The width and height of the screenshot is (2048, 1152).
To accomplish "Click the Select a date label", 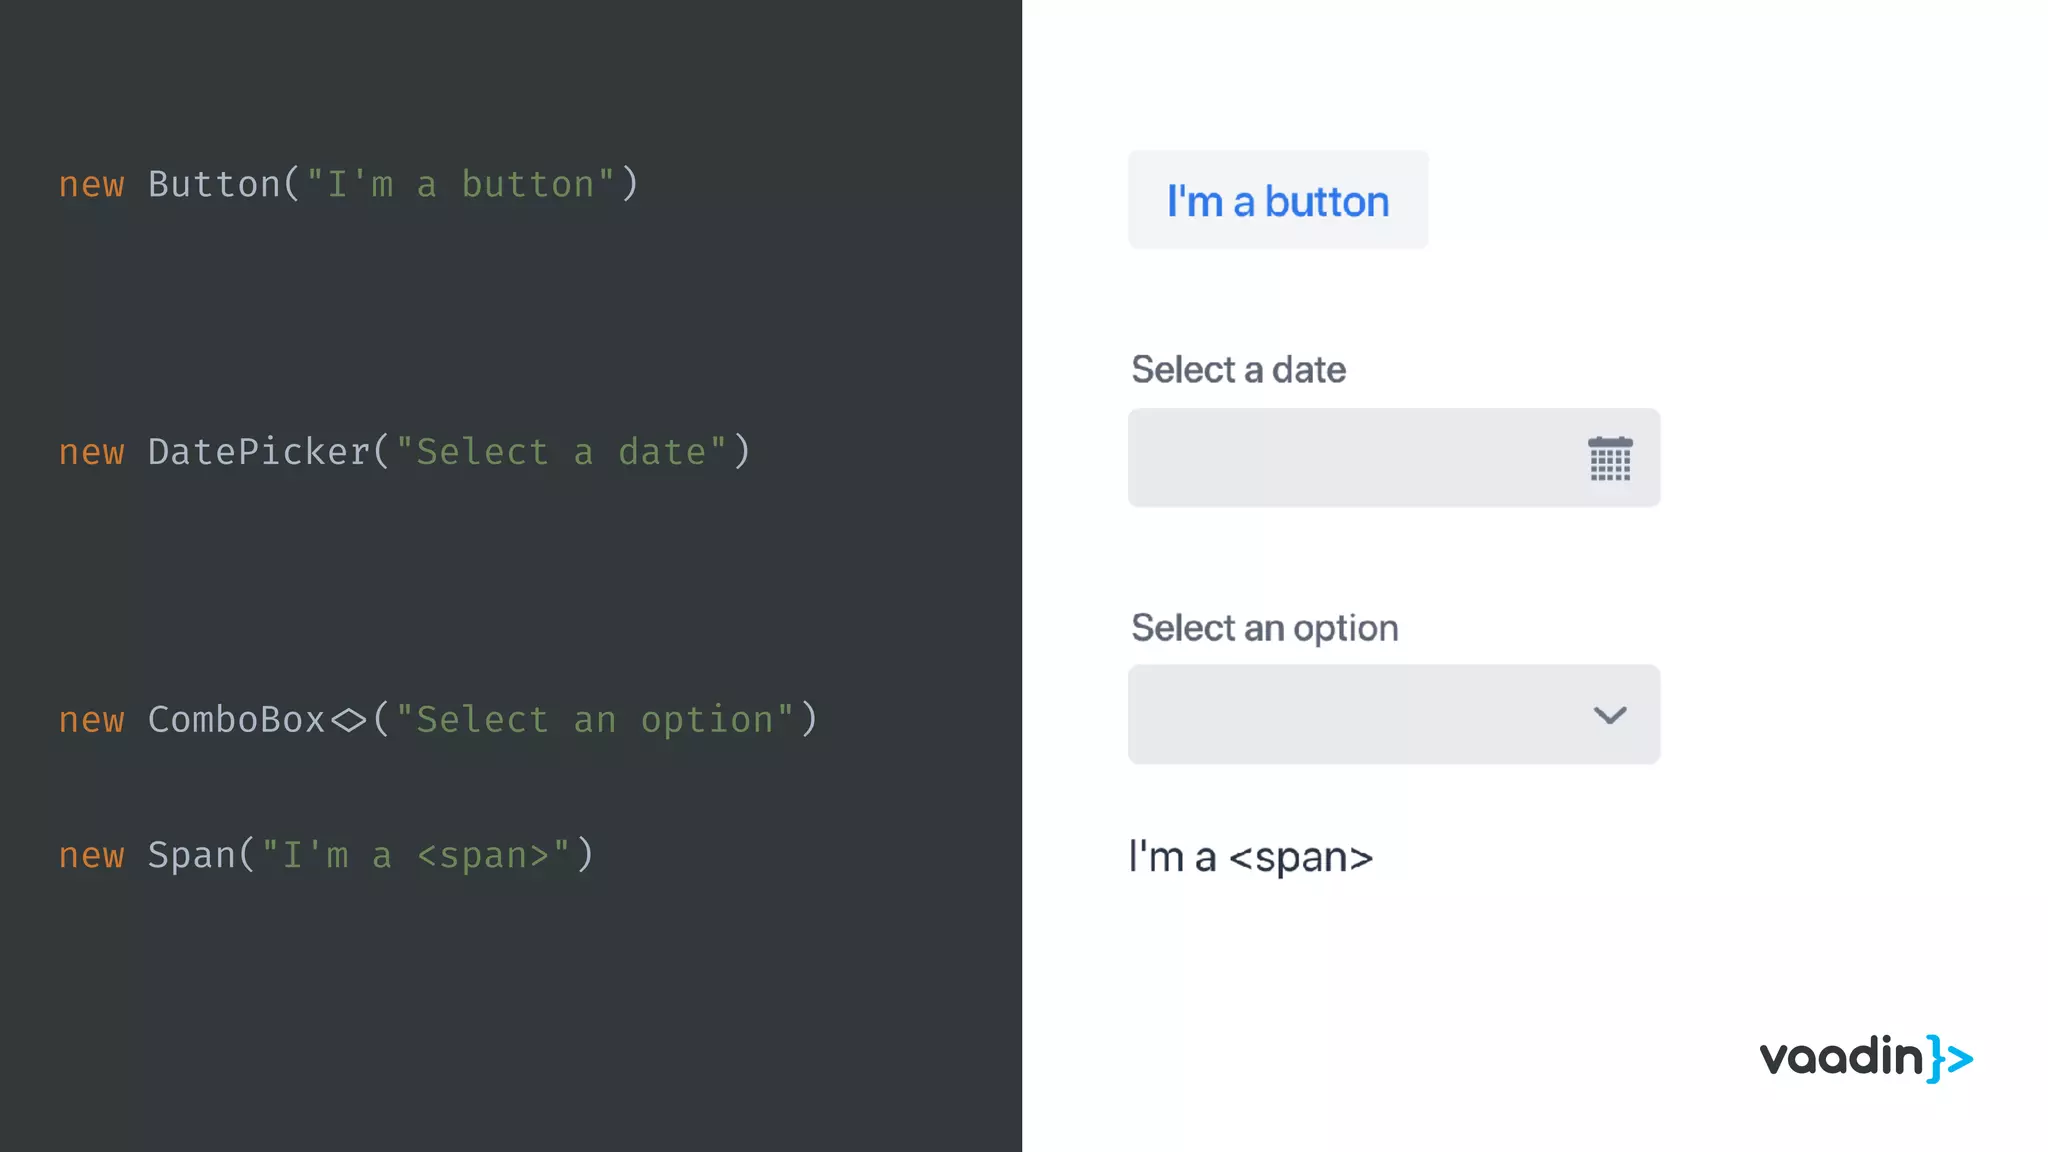I will (x=1238, y=370).
